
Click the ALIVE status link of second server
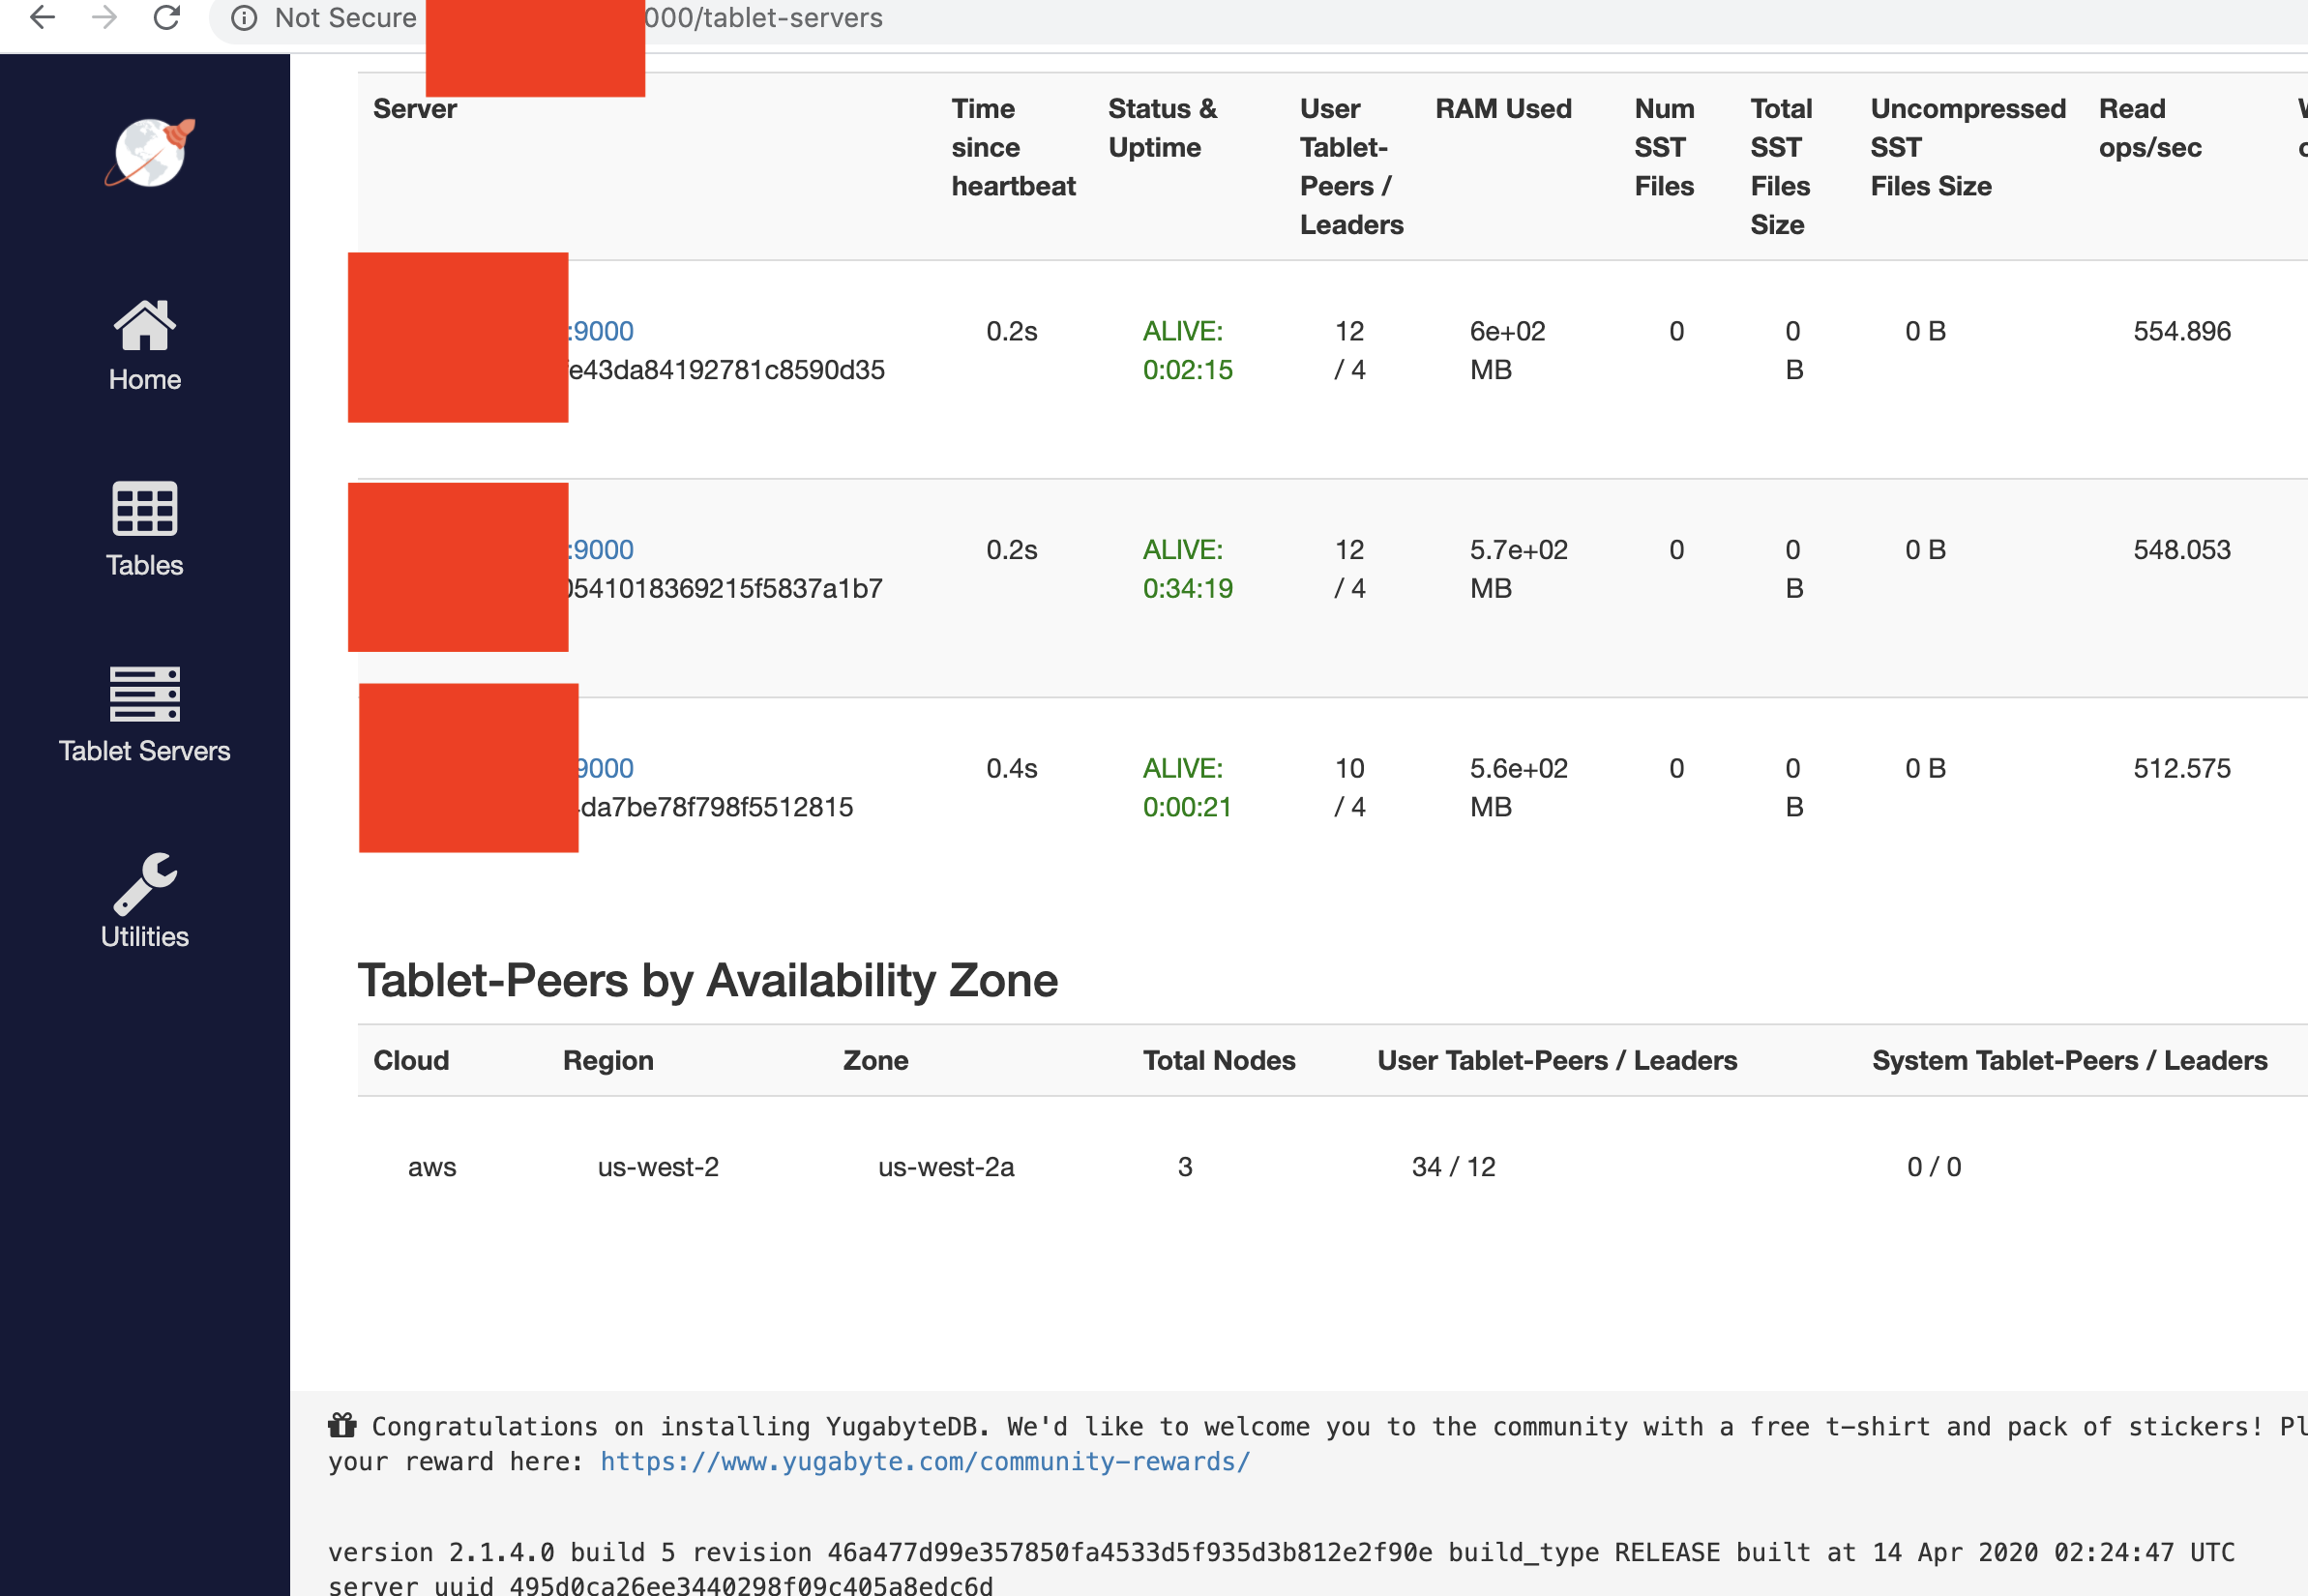pyautogui.click(x=1184, y=549)
